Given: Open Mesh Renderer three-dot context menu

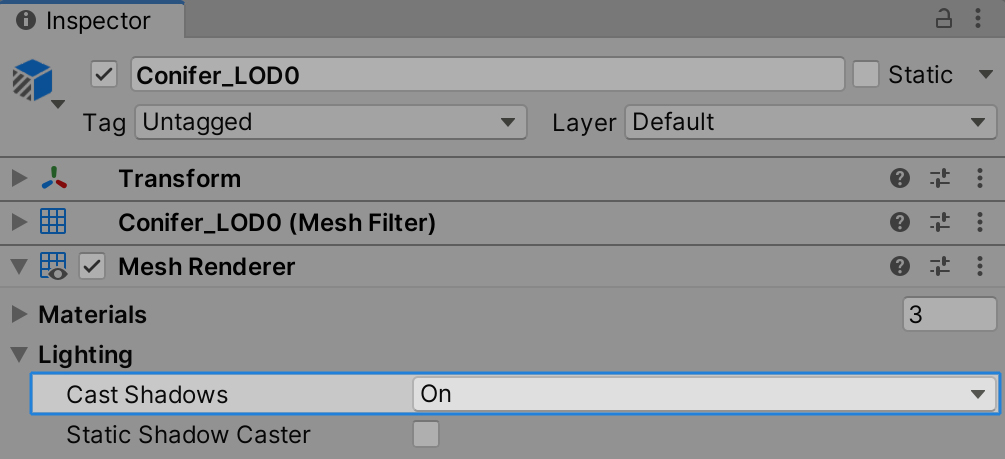Looking at the screenshot, I should pyautogui.click(x=980, y=267).
